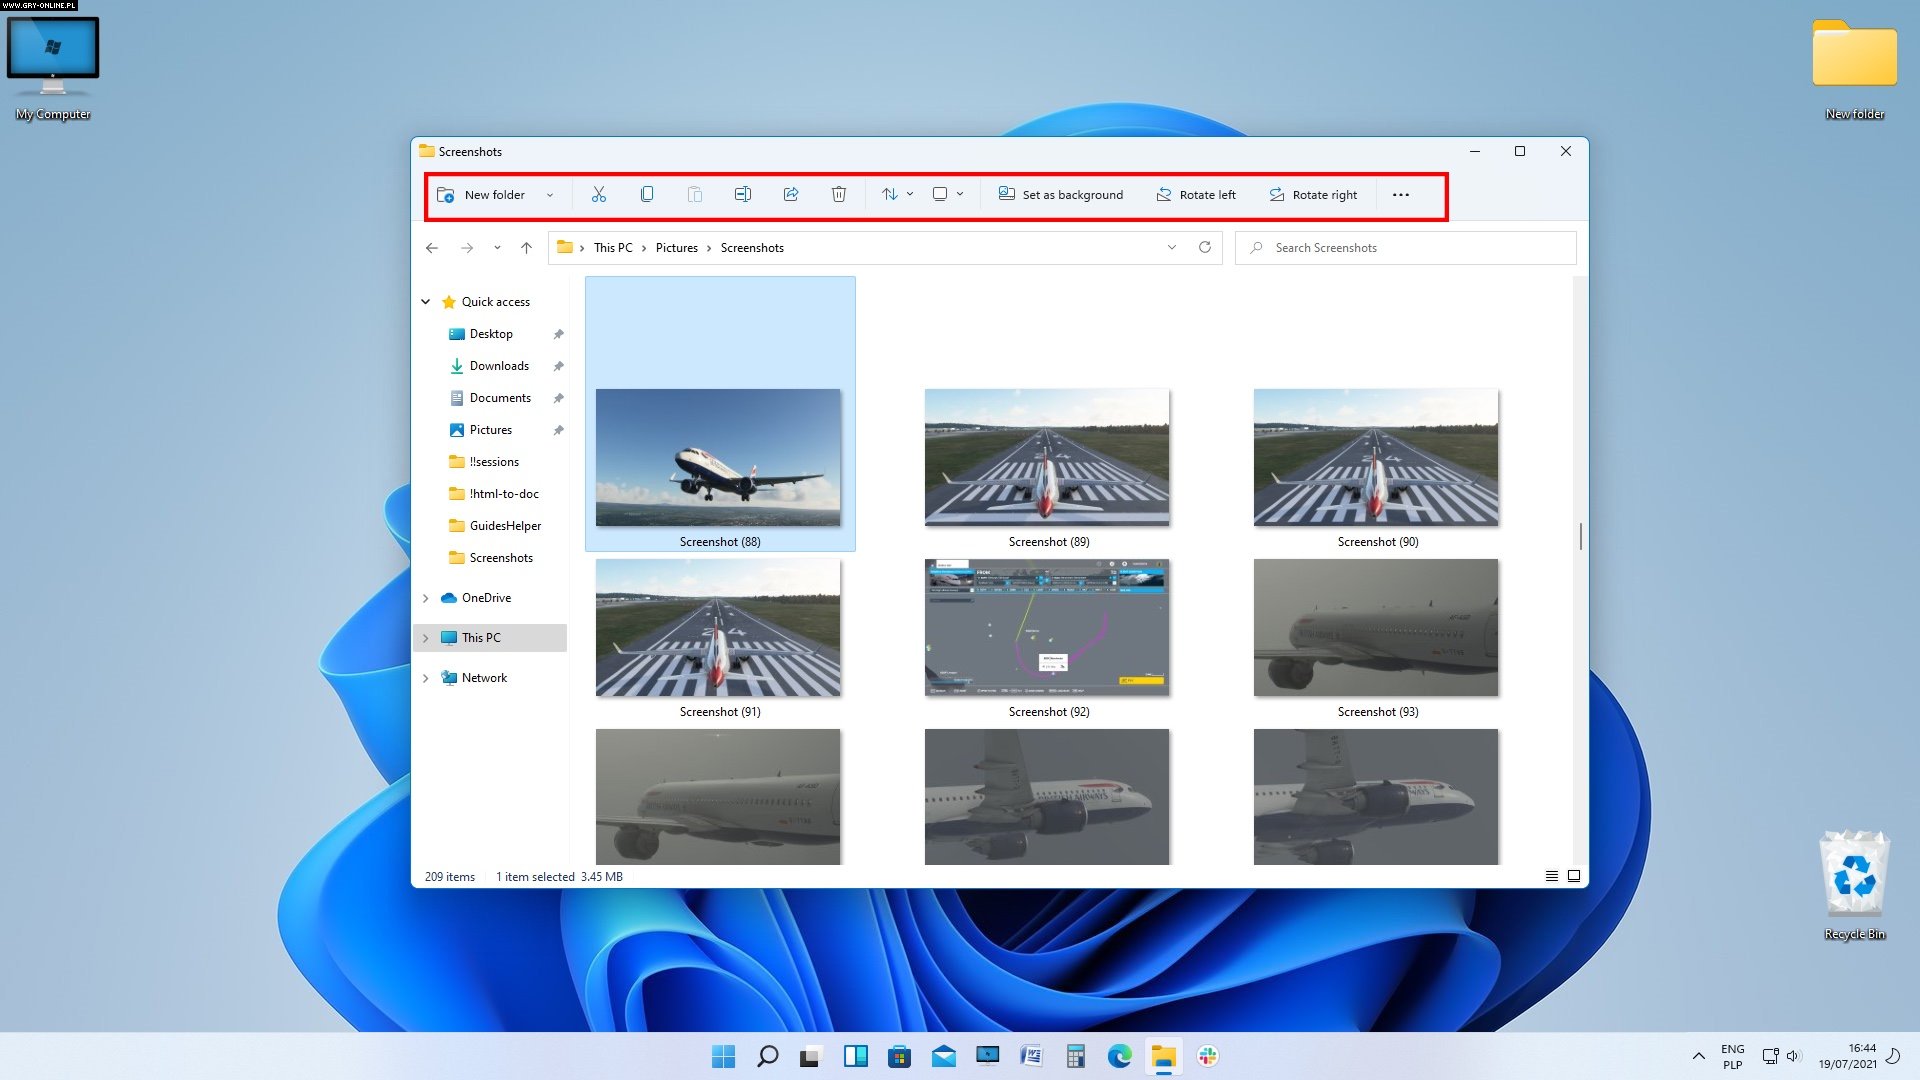
Task: Click the Cut scissors icon
Action: pos(598,194)
